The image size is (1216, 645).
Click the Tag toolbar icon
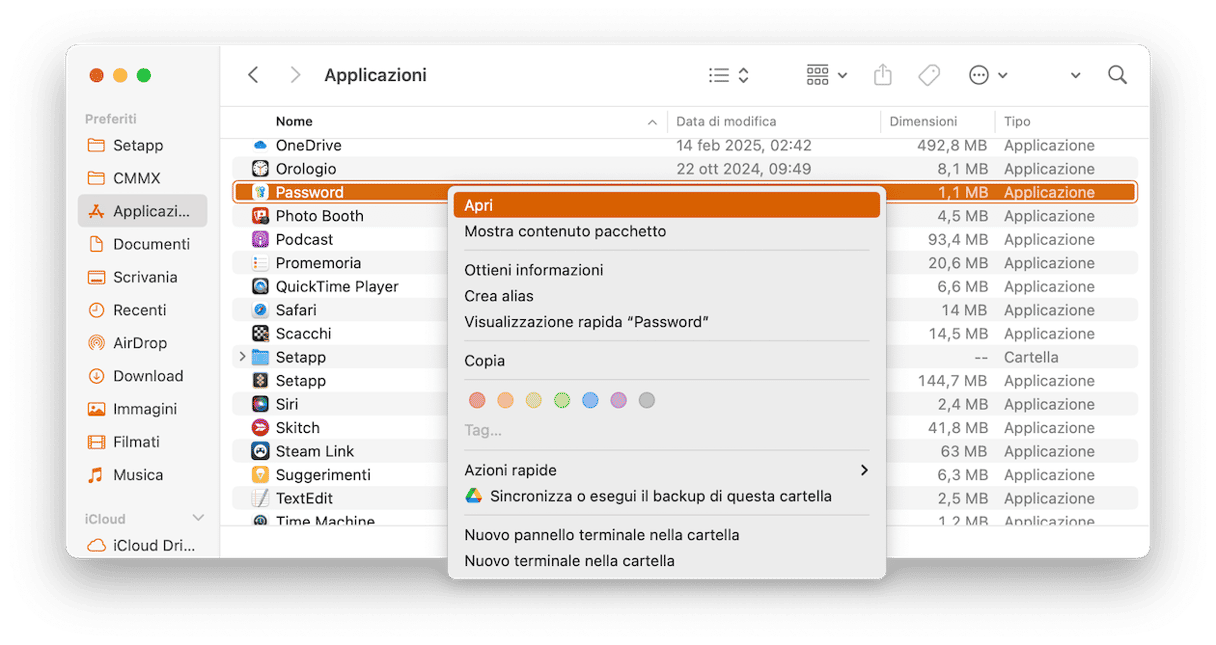pyautogui.click(x=929, y=75)
